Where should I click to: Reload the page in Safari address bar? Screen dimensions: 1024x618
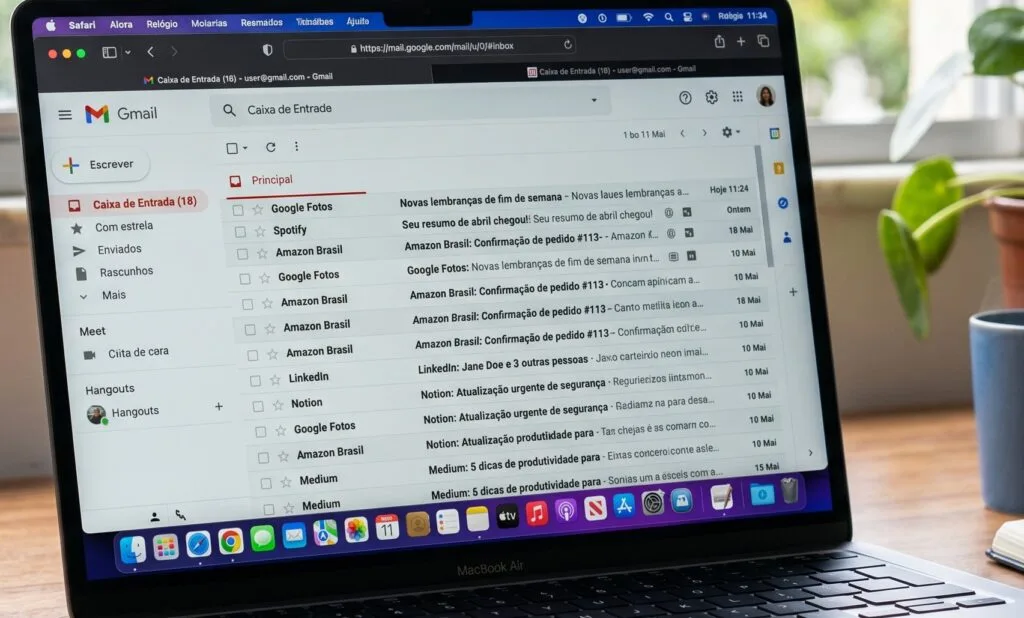coord(568,44)
